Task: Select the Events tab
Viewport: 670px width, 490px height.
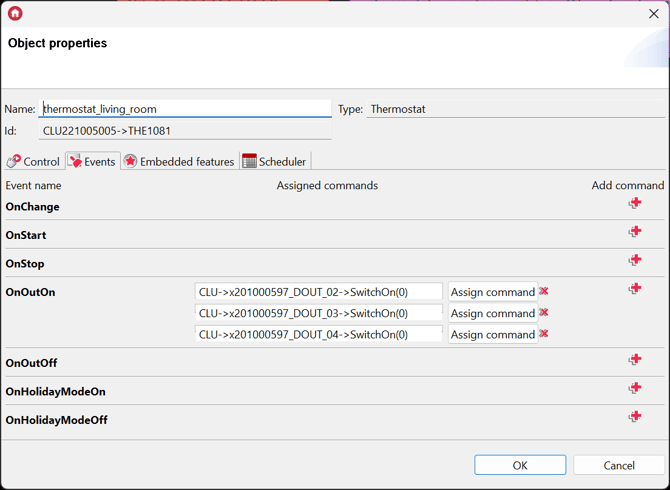Action: [x=92, y=161]
